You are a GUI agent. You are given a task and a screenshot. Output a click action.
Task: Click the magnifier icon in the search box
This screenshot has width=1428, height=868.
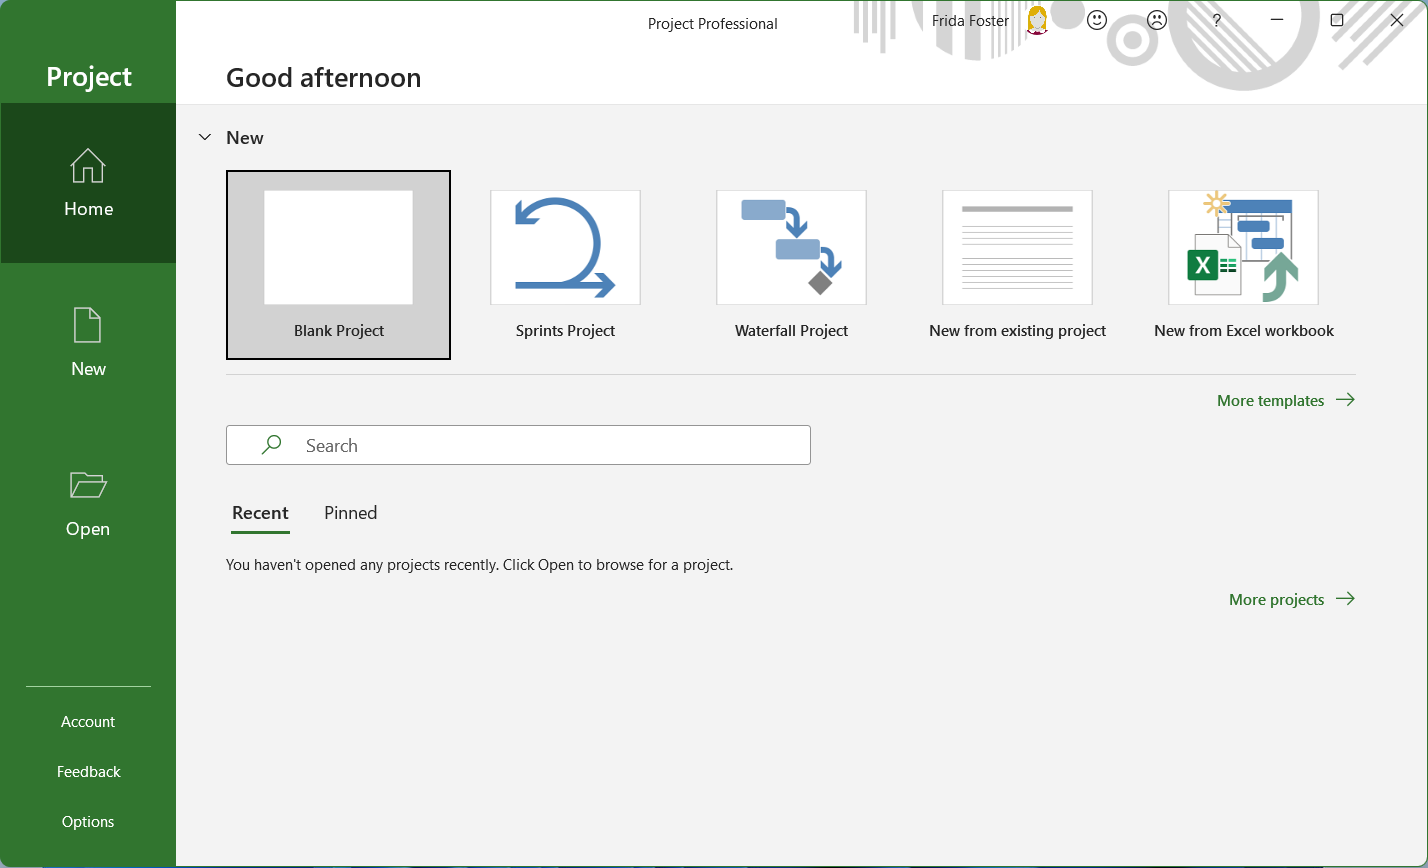271,445
